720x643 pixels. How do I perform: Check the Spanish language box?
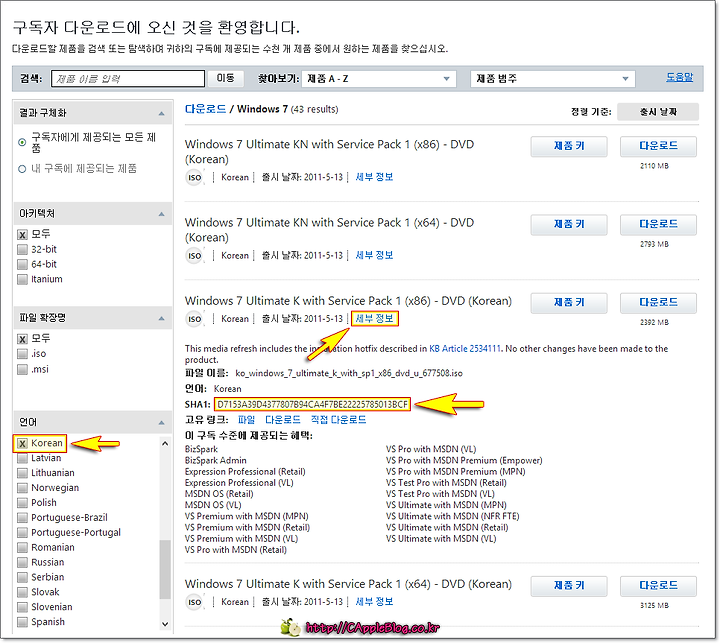tap(22, 622)
